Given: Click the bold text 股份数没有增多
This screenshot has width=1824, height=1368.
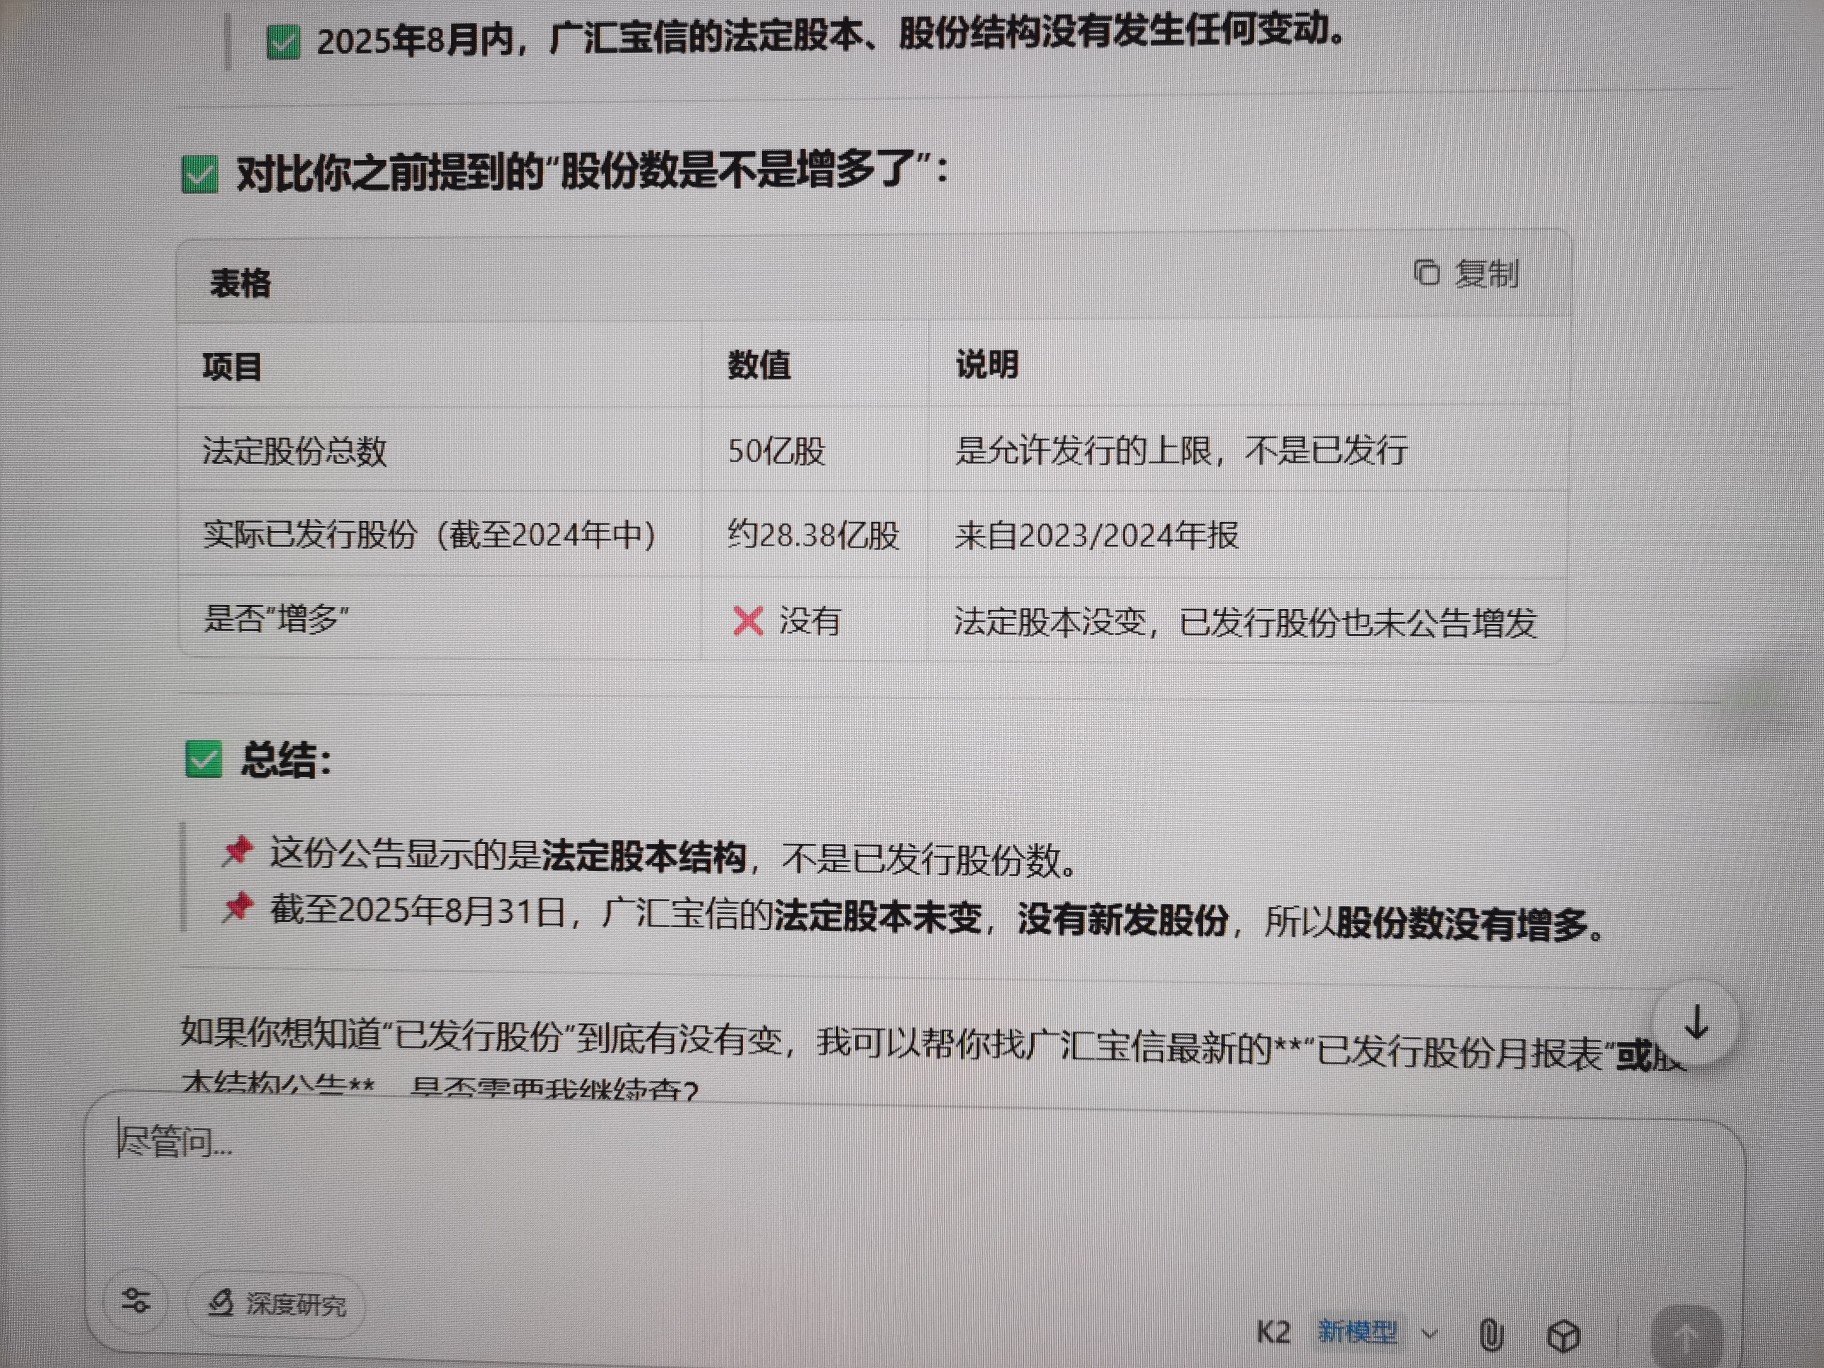Looking at the screenshot, I should pyautogui.click(x=1462, y=924).
